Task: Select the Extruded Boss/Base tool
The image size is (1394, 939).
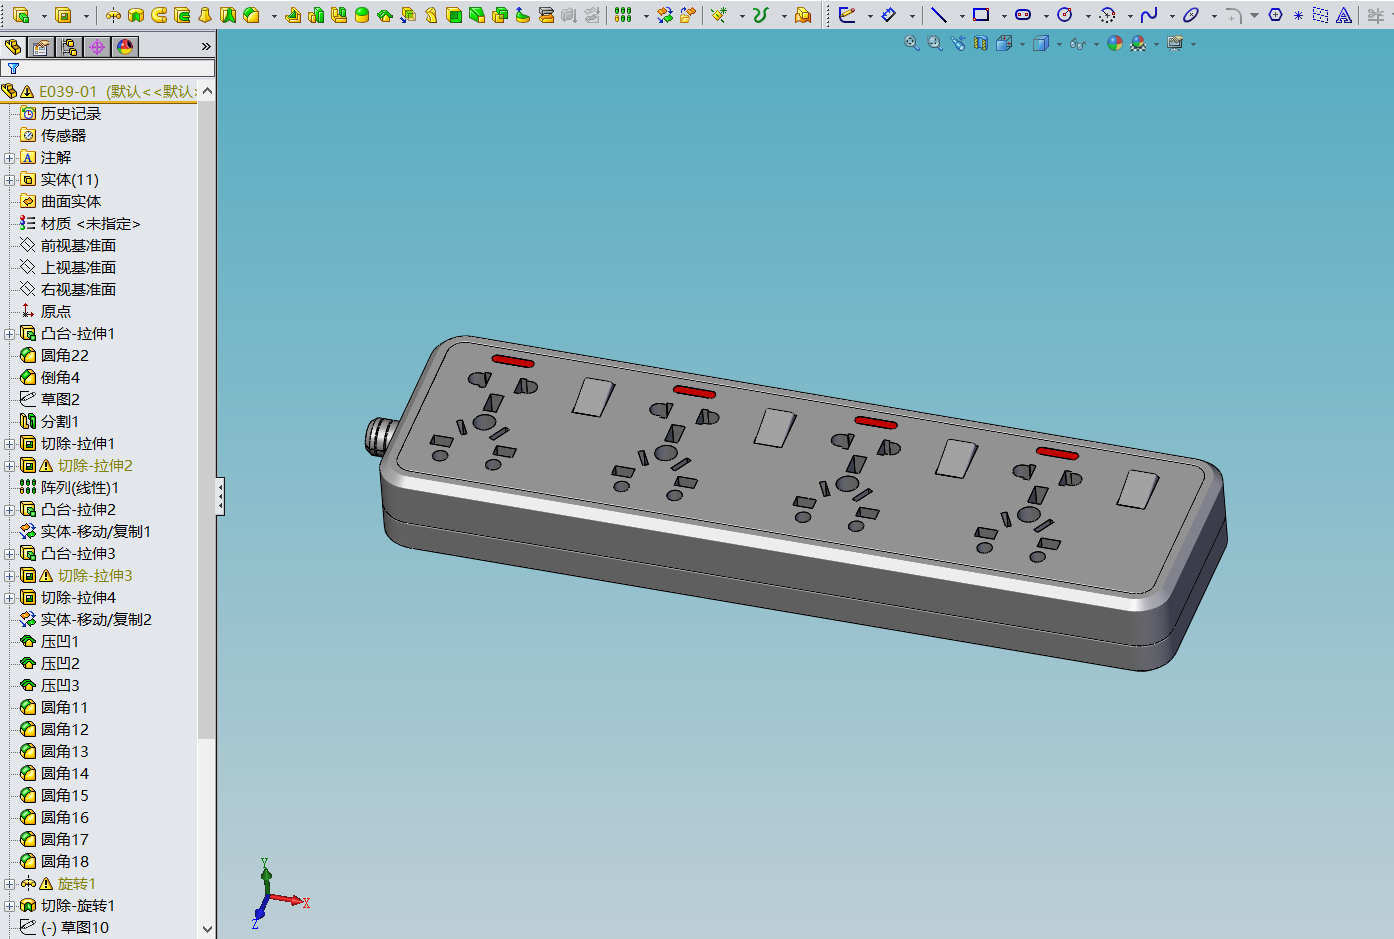Action: point(20,15)
